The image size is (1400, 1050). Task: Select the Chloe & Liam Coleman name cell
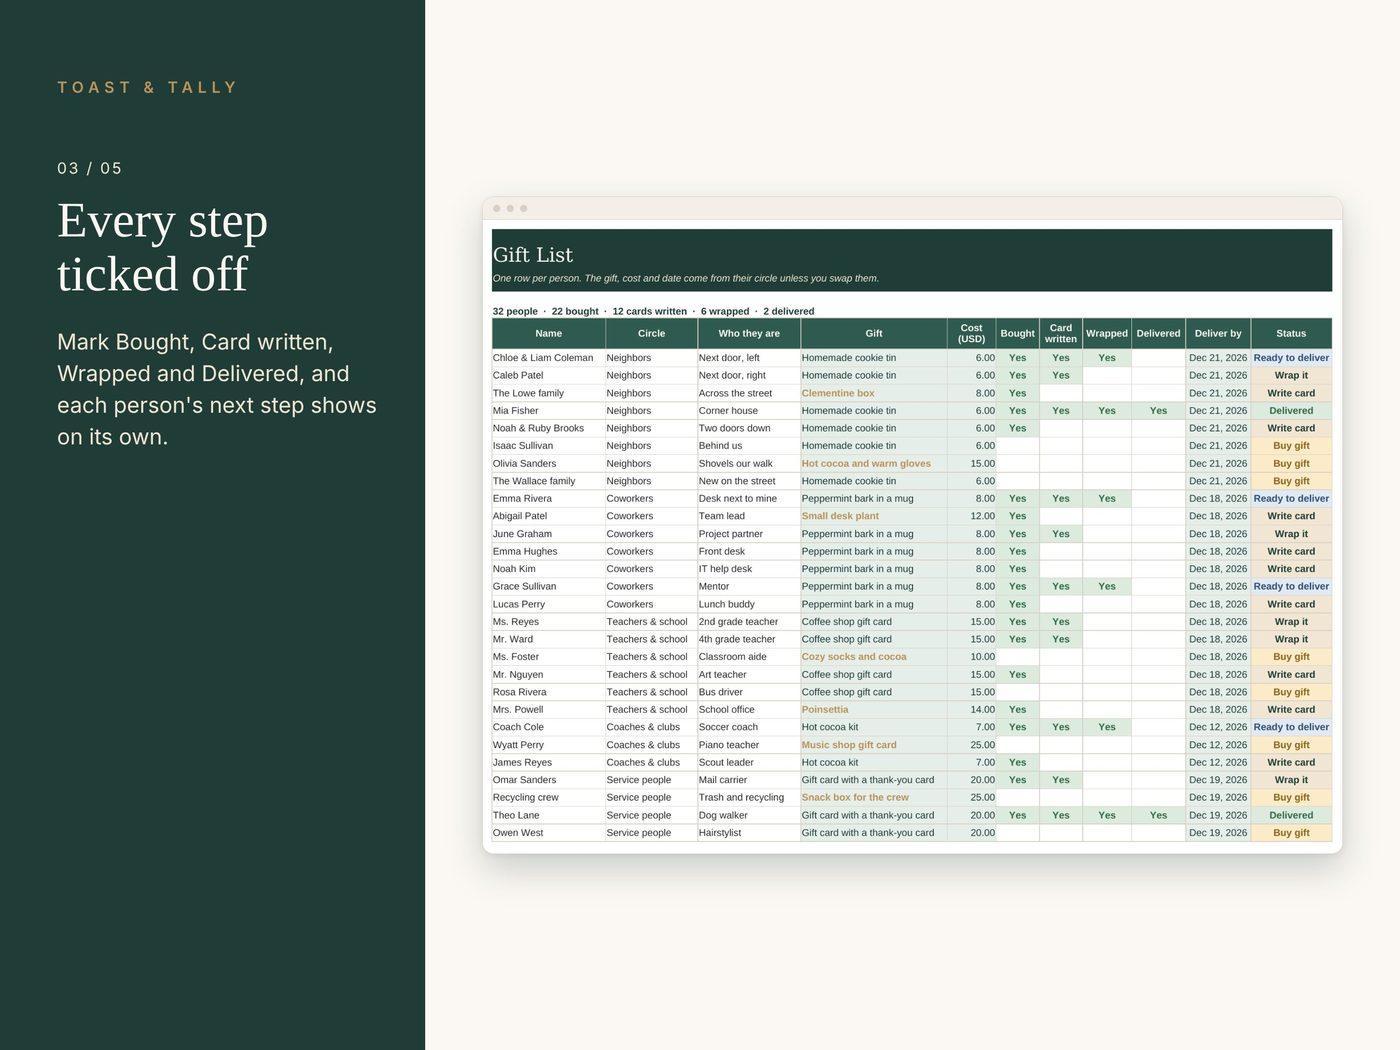[548, 358]
